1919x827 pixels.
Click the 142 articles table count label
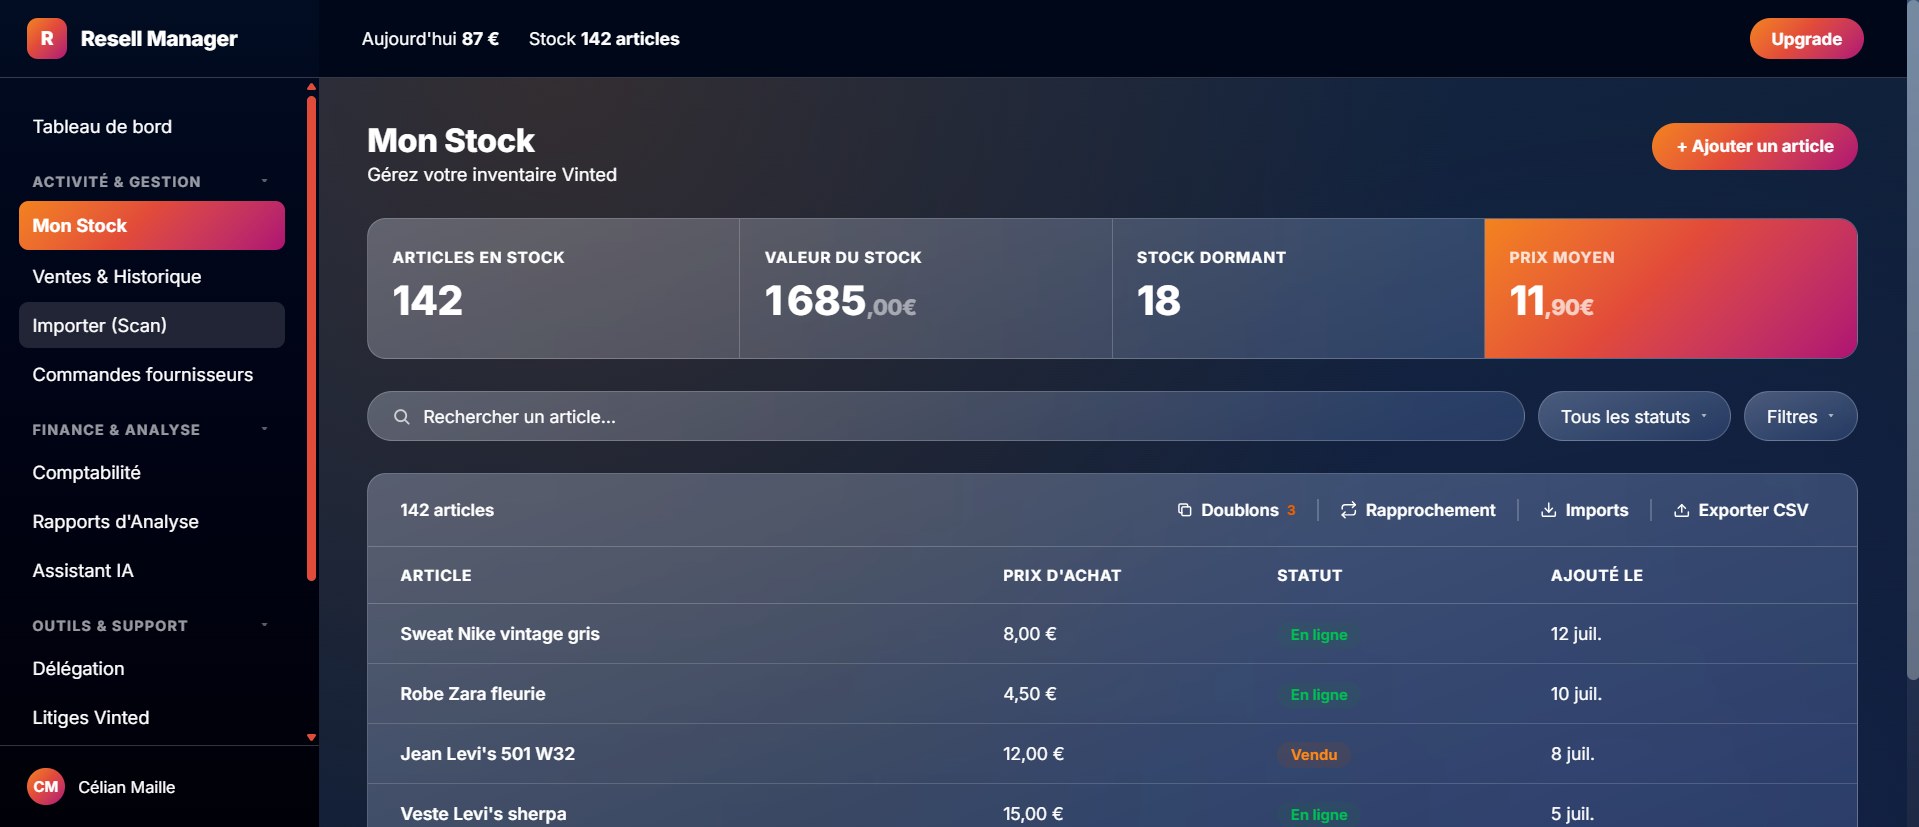[447, 510]
